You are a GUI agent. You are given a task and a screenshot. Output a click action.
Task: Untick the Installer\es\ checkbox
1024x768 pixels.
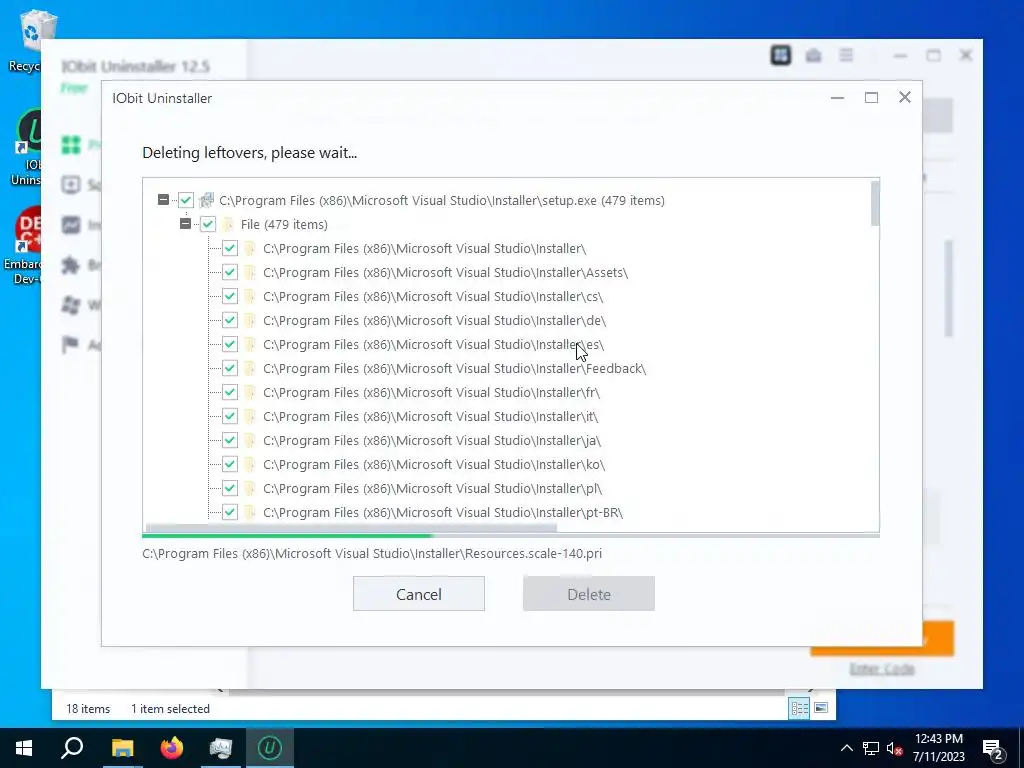pos(230,344)
